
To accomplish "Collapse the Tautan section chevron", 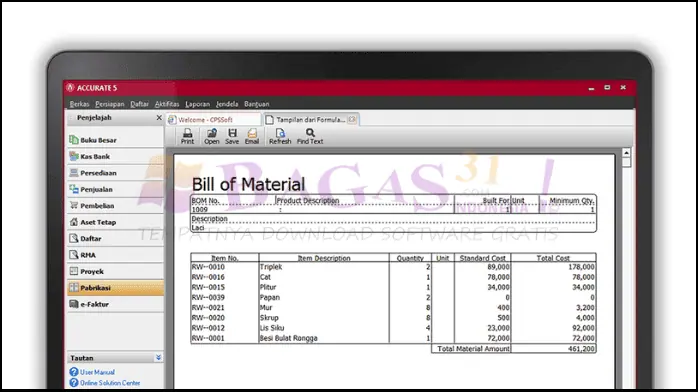I will (158, 357).
